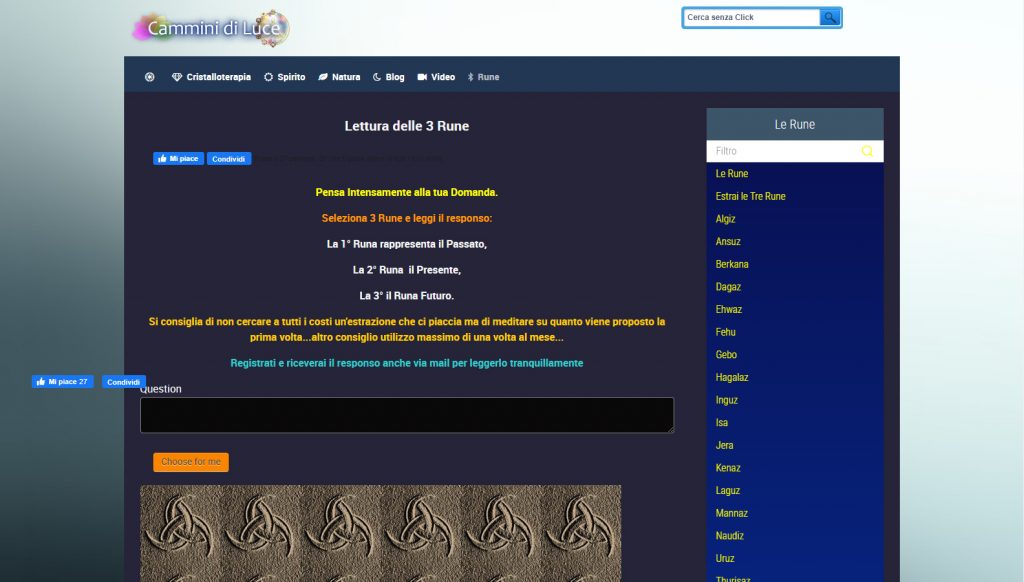Open the Inguz rune link

click(x=726, y=400)
